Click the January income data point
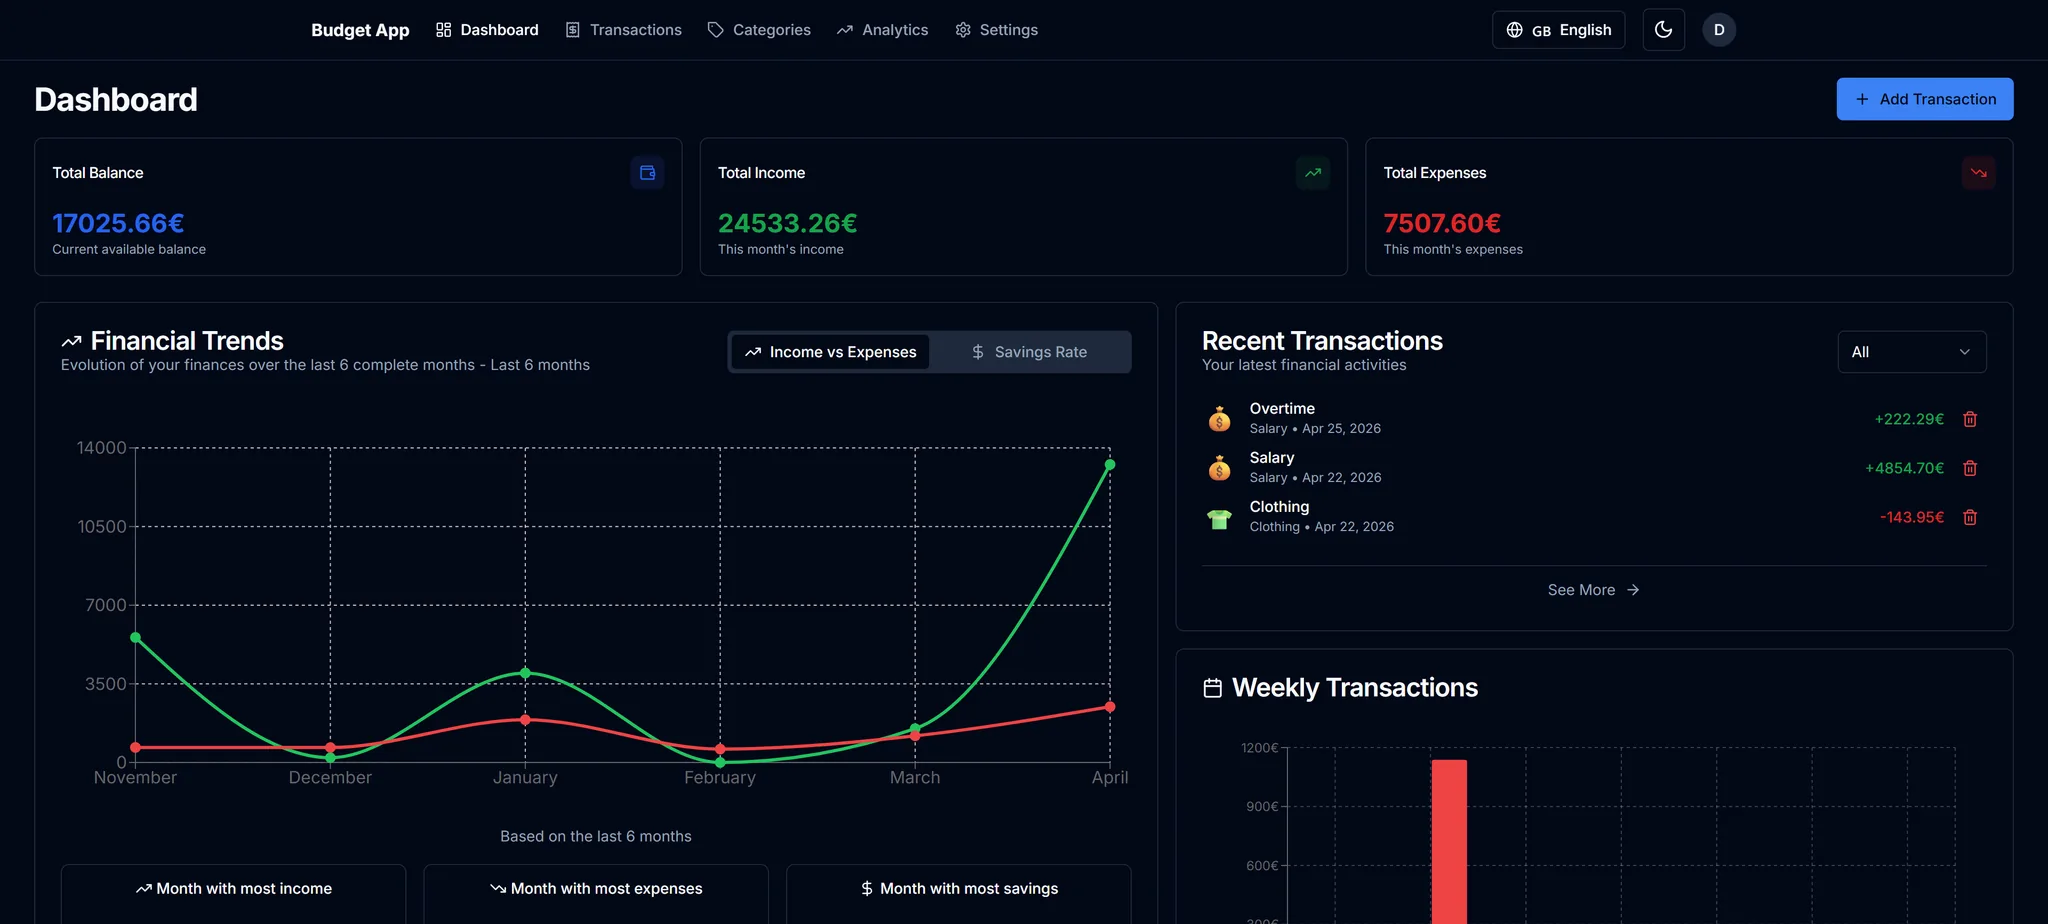 click(525, 674)
